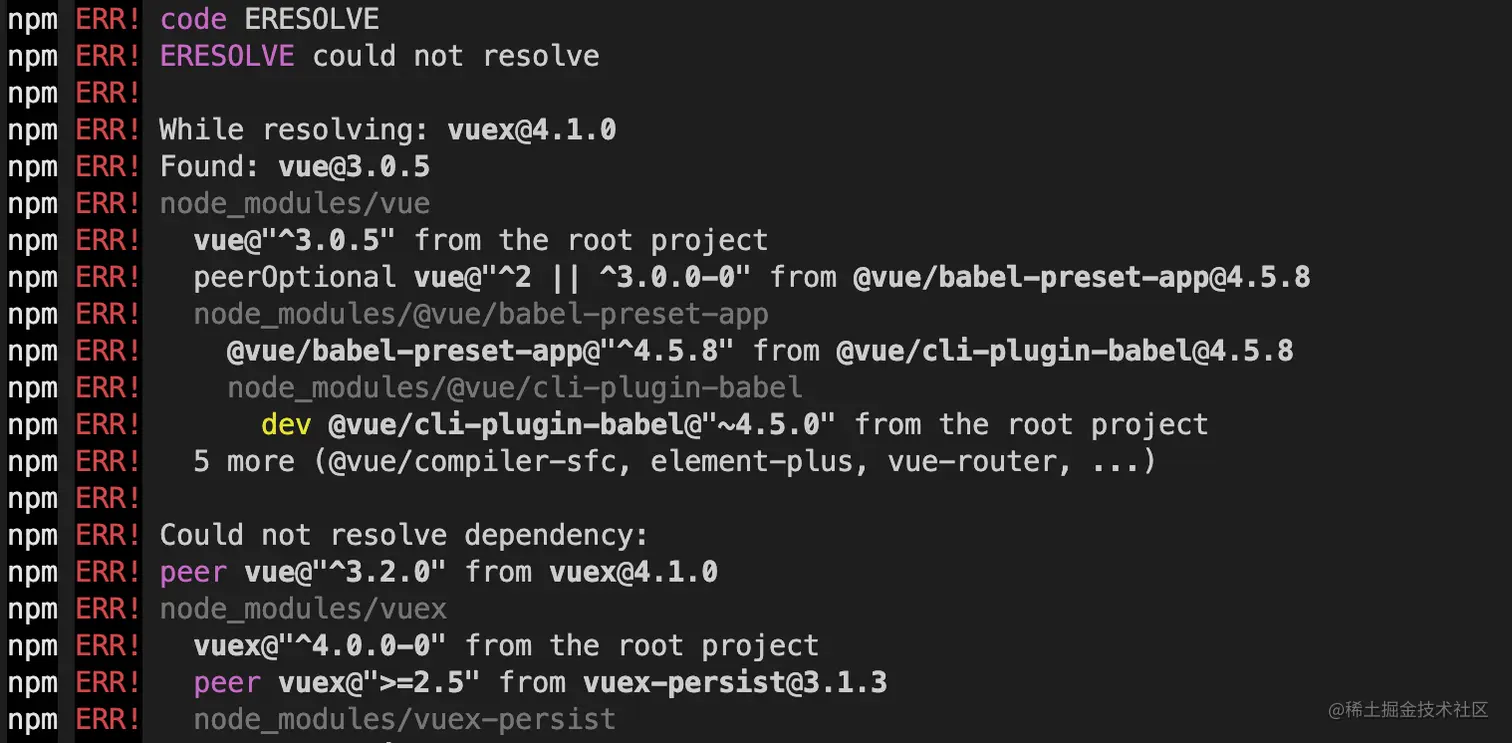Open the node_modules/@vue/babel-preset-app path
1512x743 pixels.
point(481,314)
